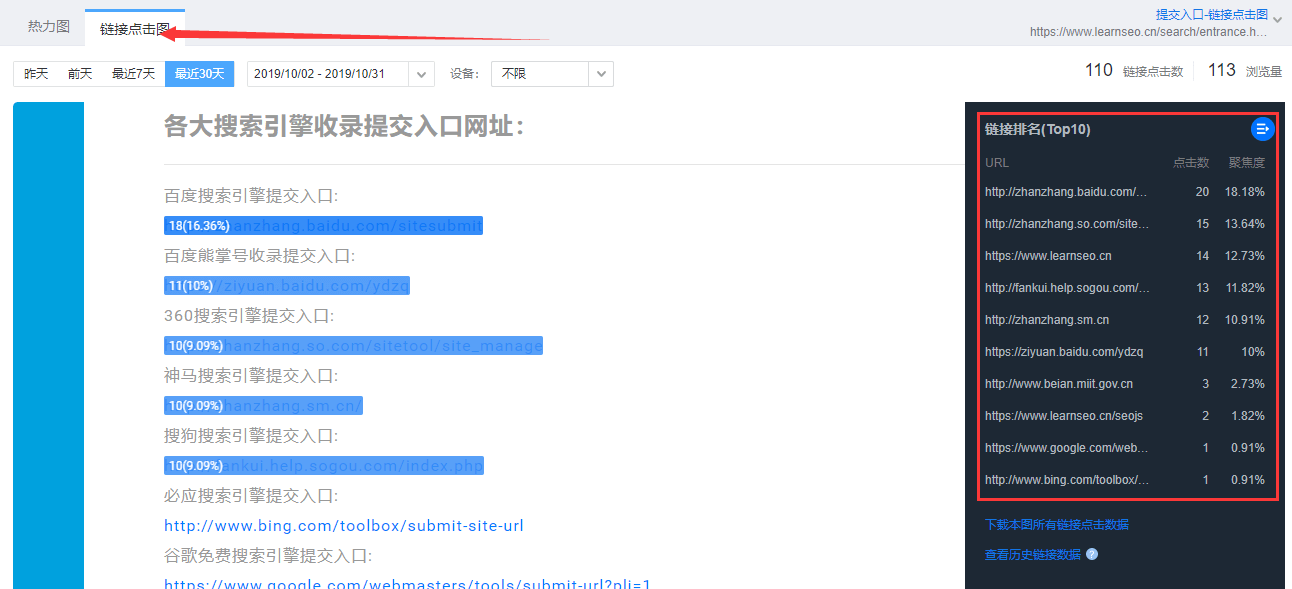Click the 18(16.36%) click overlay bar

(323, 226)
